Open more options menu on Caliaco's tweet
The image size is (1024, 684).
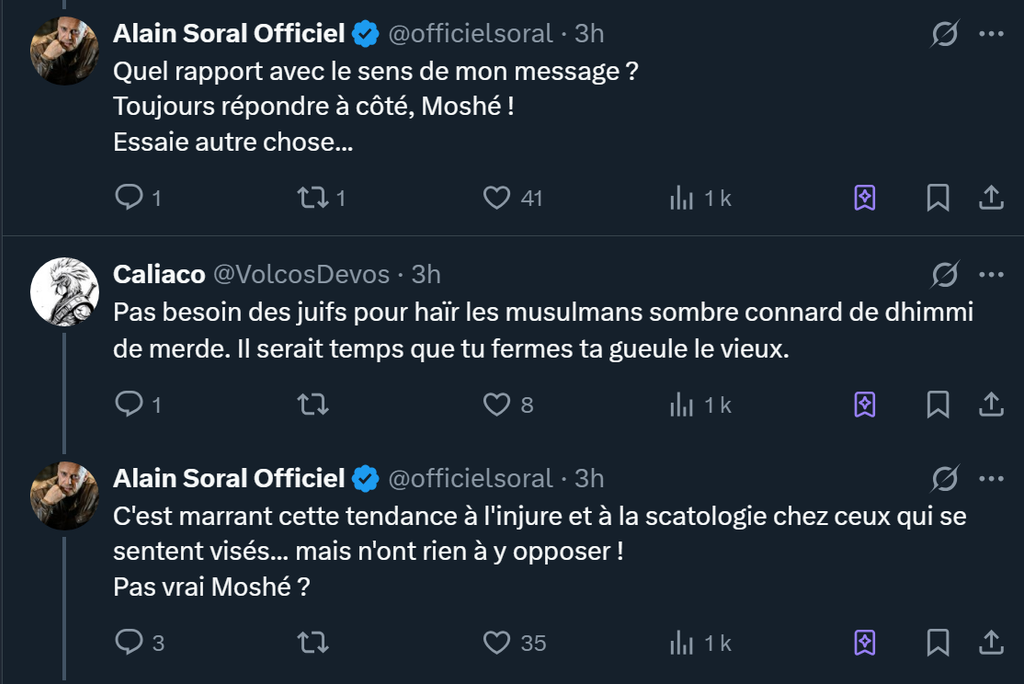click(x=990, y=274)
